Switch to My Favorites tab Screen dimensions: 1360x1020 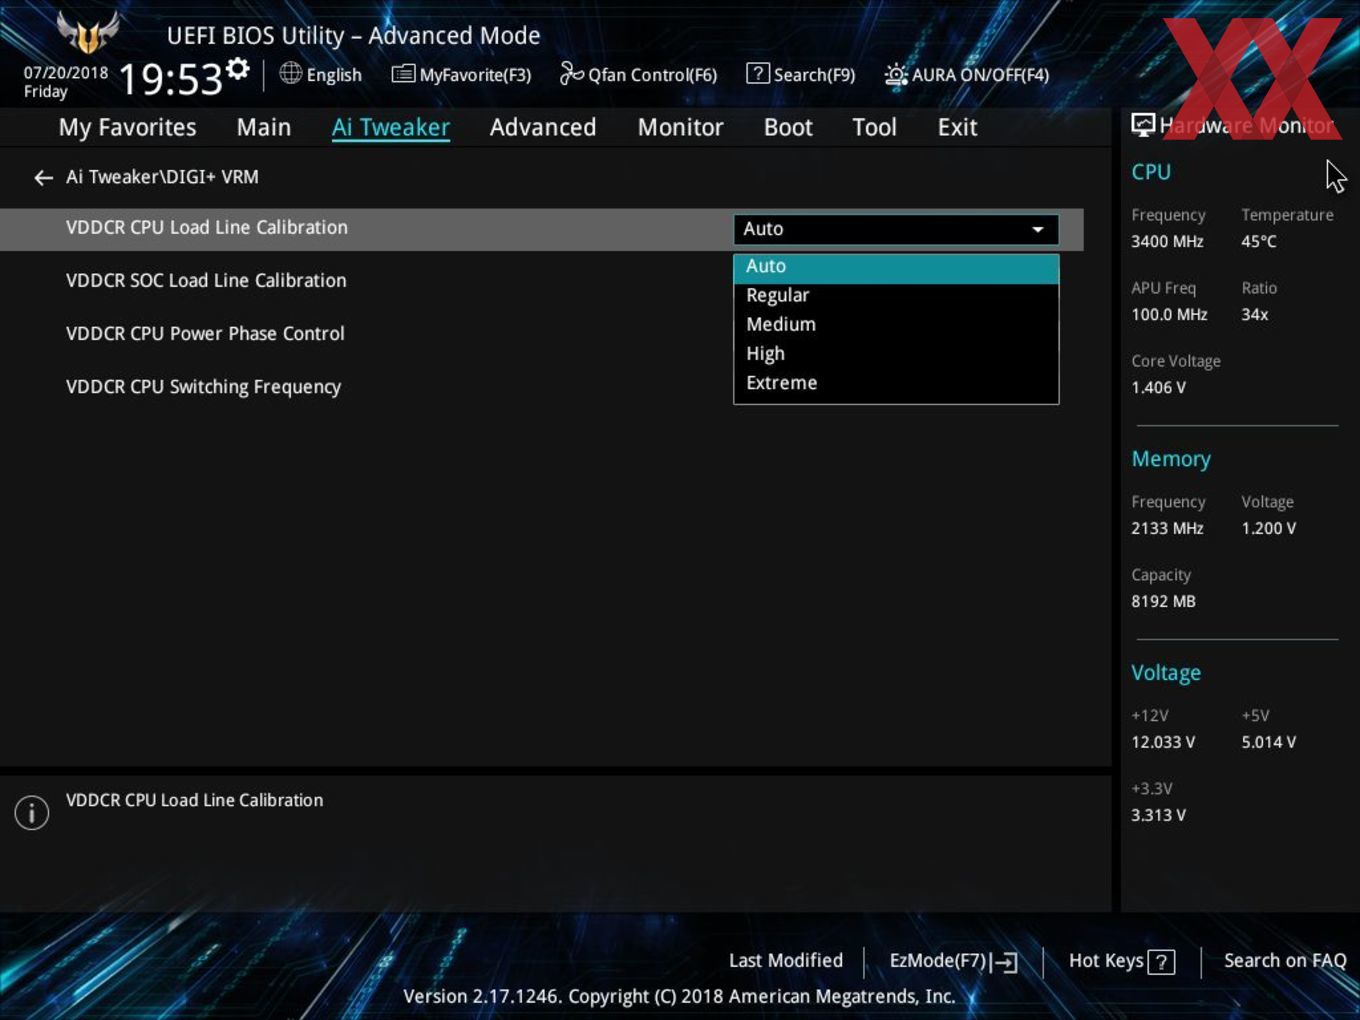tap(127, 127)
